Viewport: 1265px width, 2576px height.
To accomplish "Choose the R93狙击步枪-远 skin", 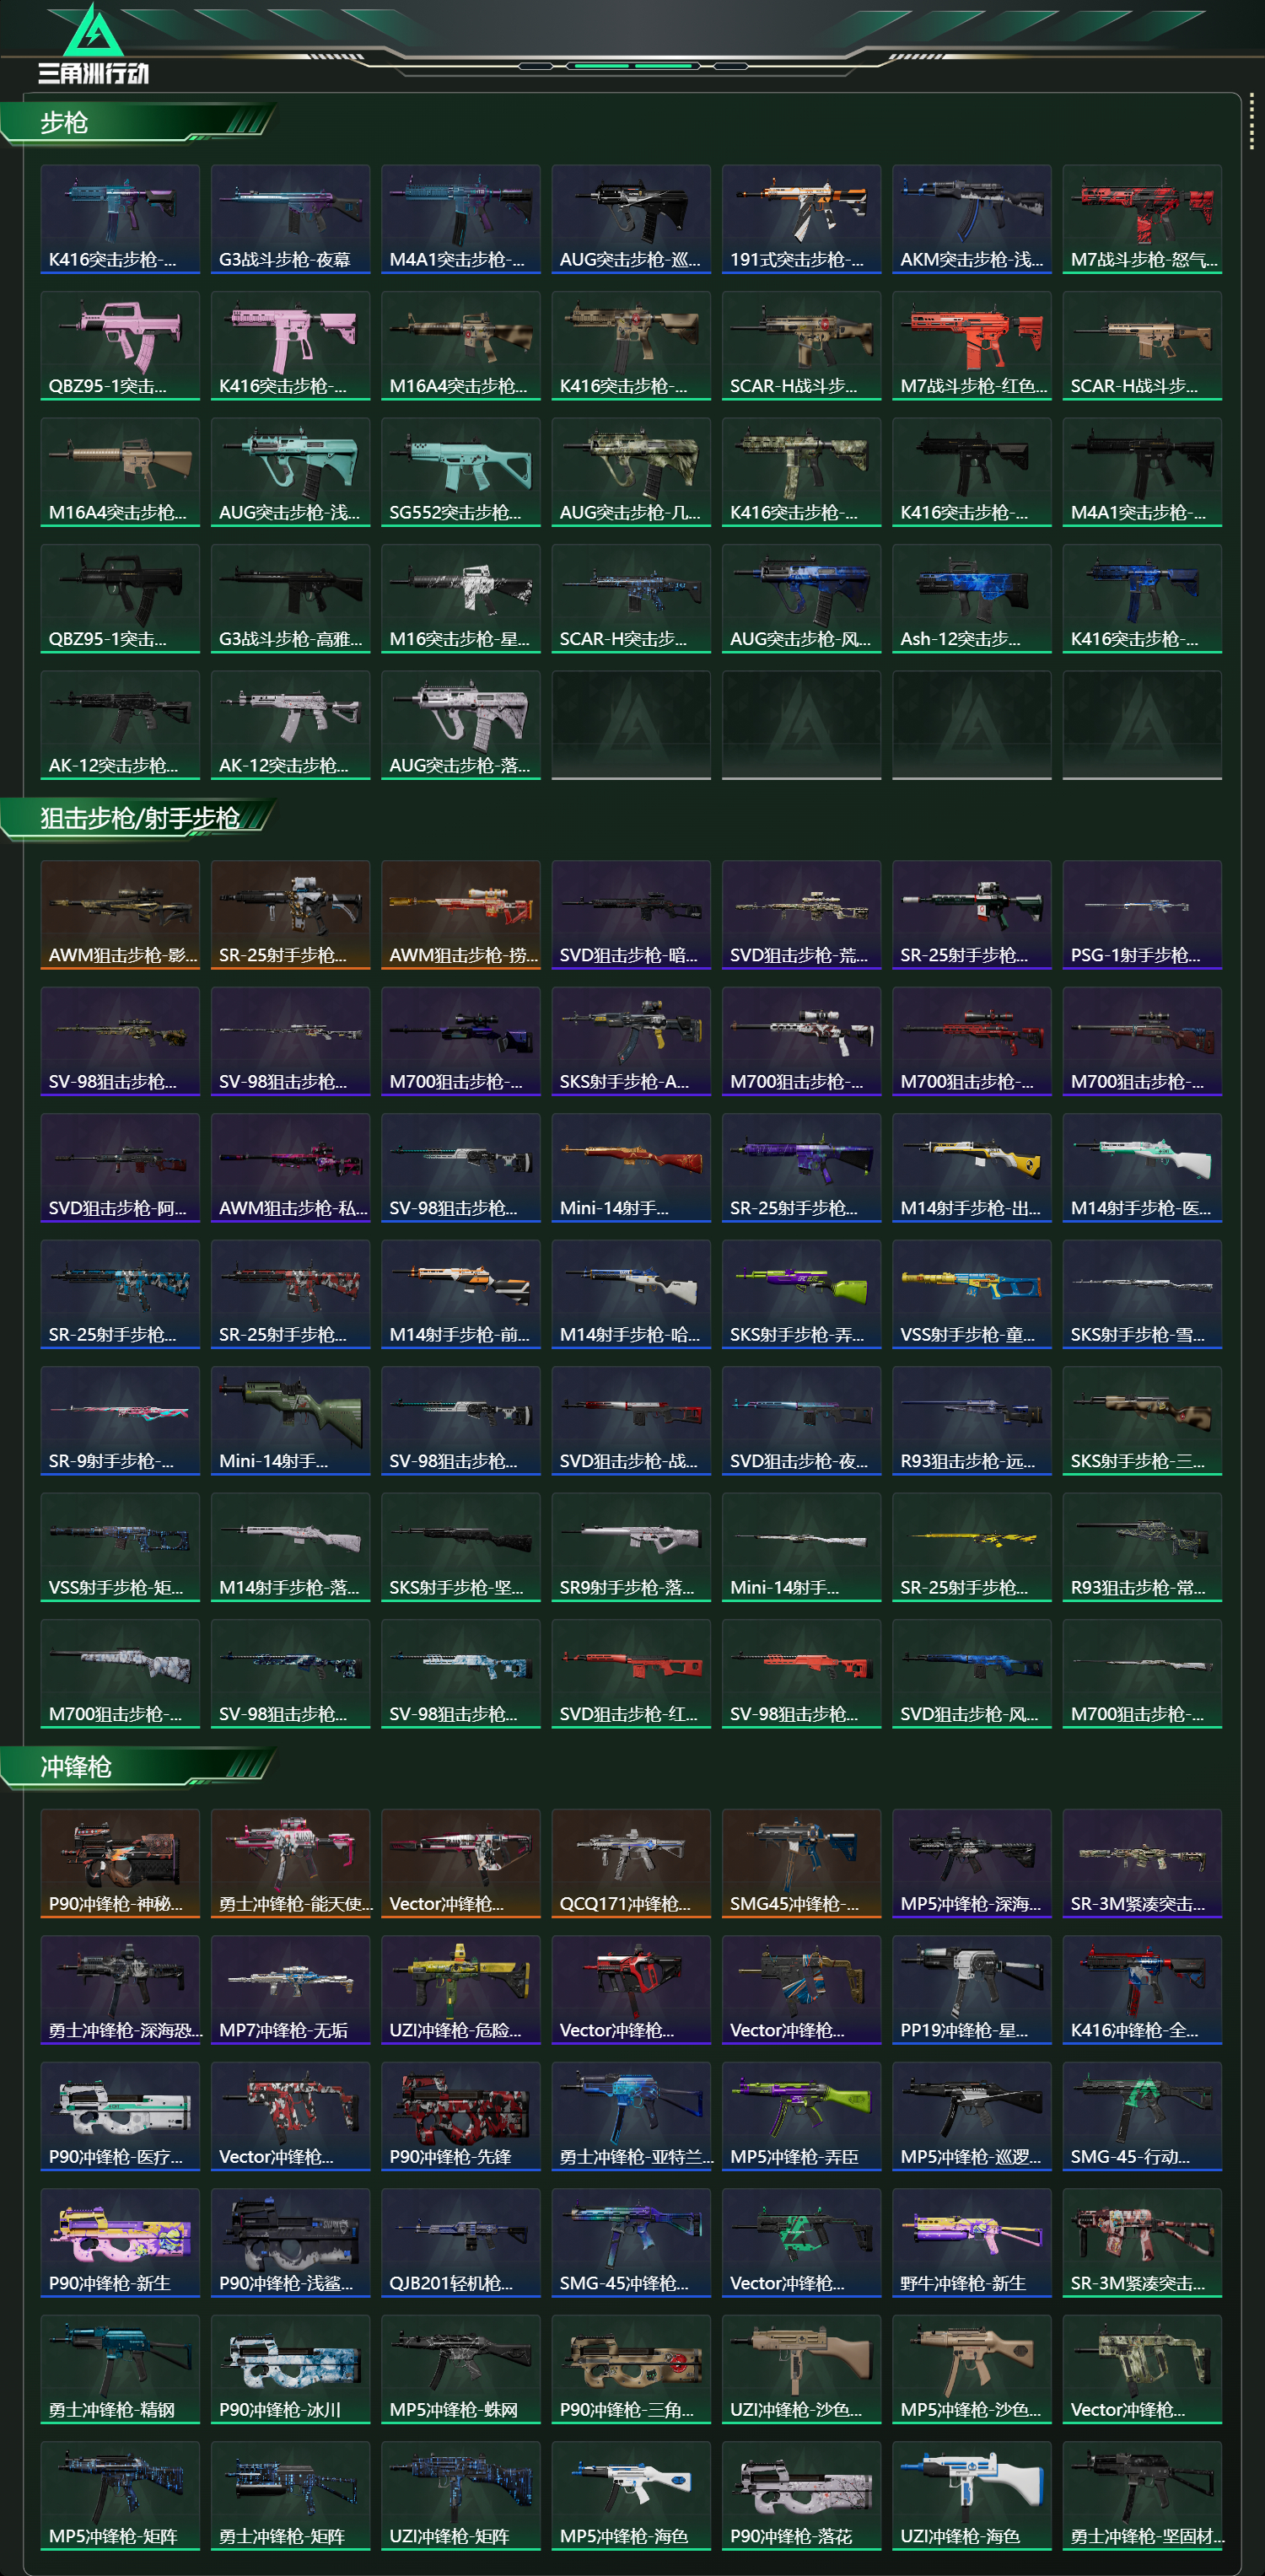I will coord(971,1421).
